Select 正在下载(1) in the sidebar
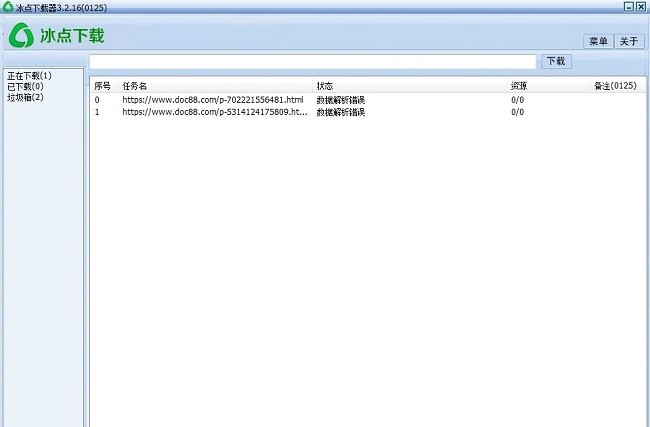650x427 pixels. click(x=29, y=76)
